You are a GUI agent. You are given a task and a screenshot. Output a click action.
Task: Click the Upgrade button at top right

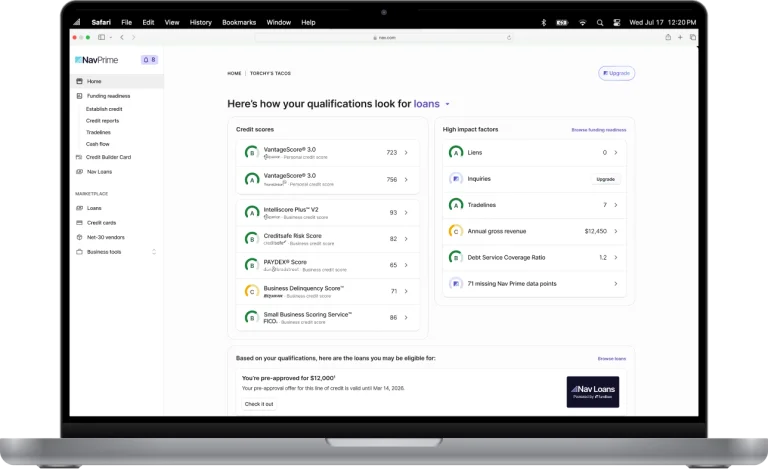pyautogui.click(x=616, y=73)
